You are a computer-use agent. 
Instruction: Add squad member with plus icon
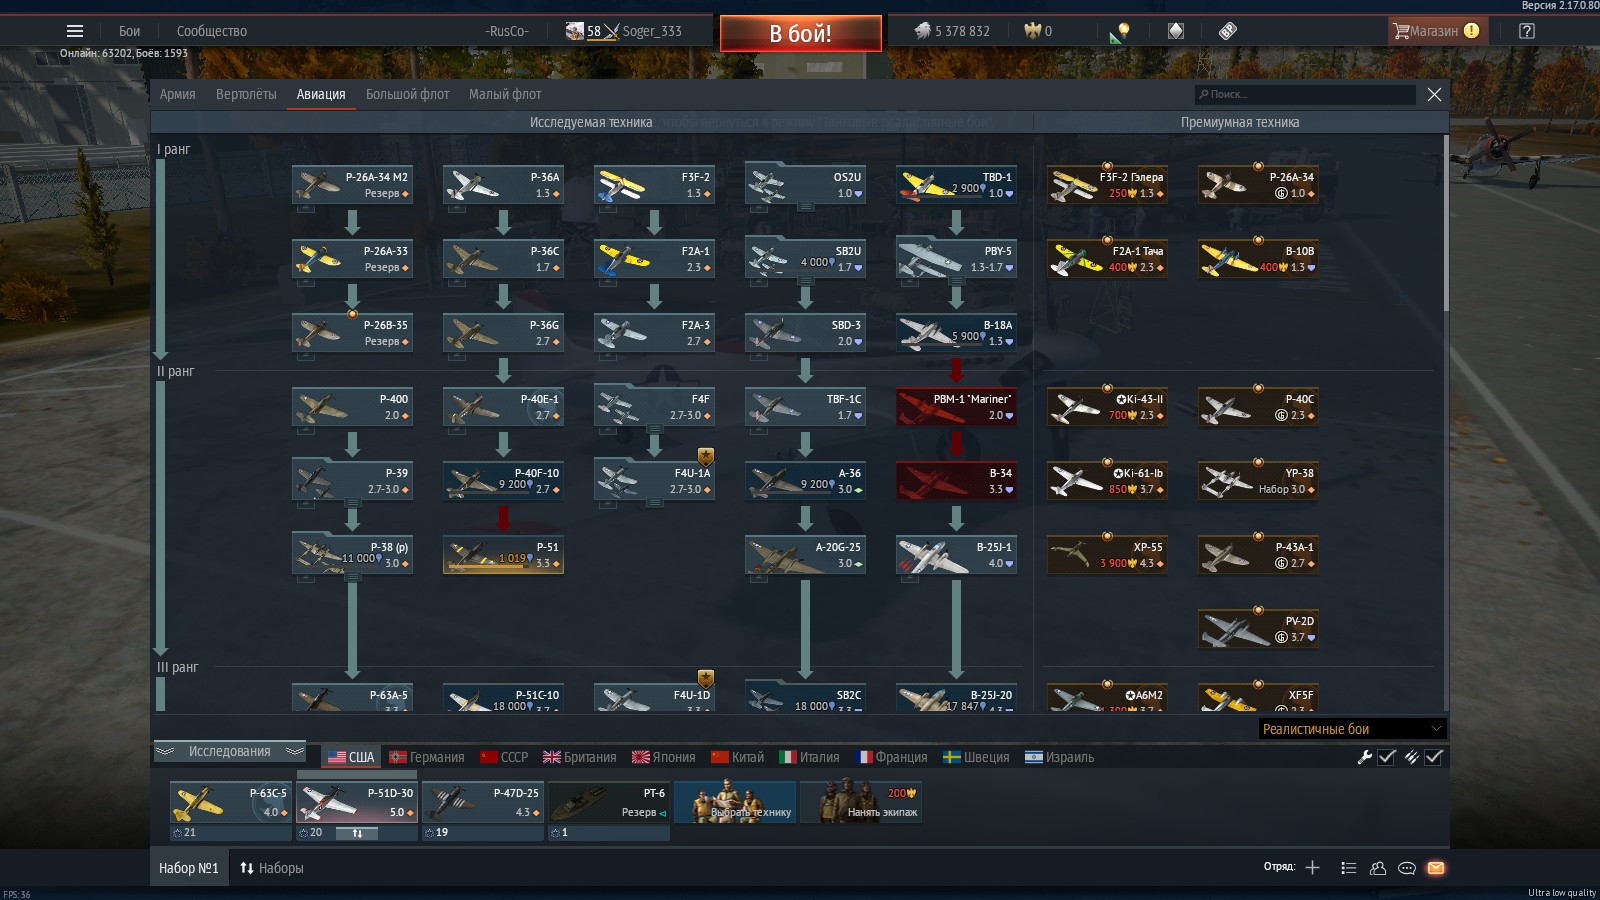pos(1313,867)
